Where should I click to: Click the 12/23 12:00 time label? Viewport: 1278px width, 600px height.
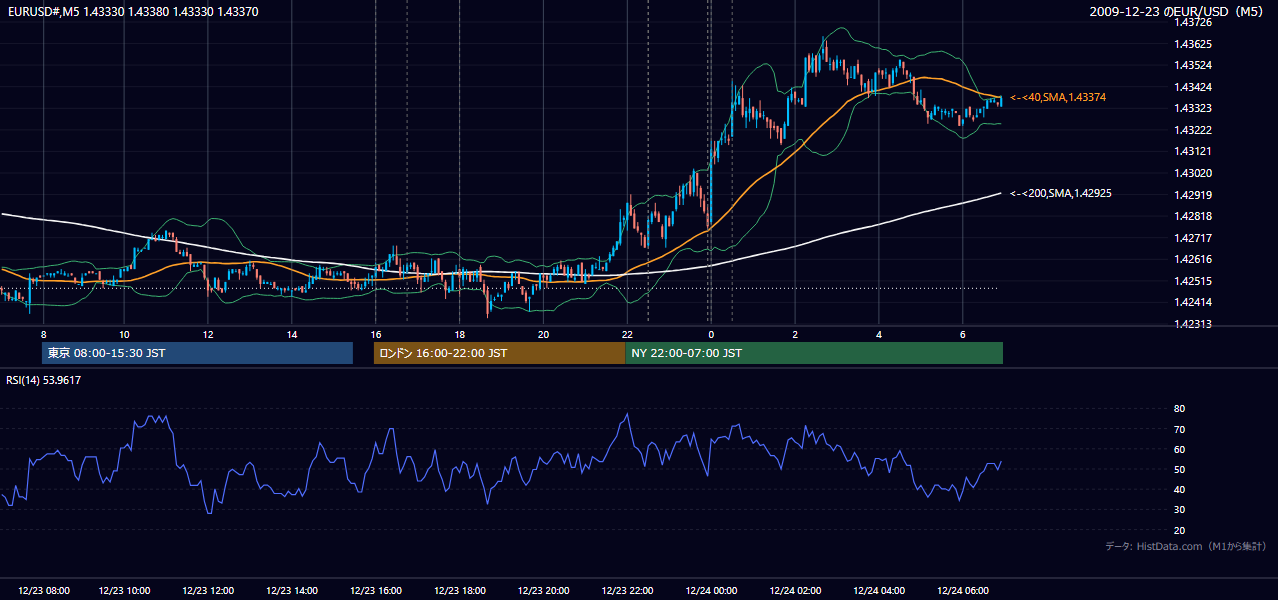click(x=208, y=591)
